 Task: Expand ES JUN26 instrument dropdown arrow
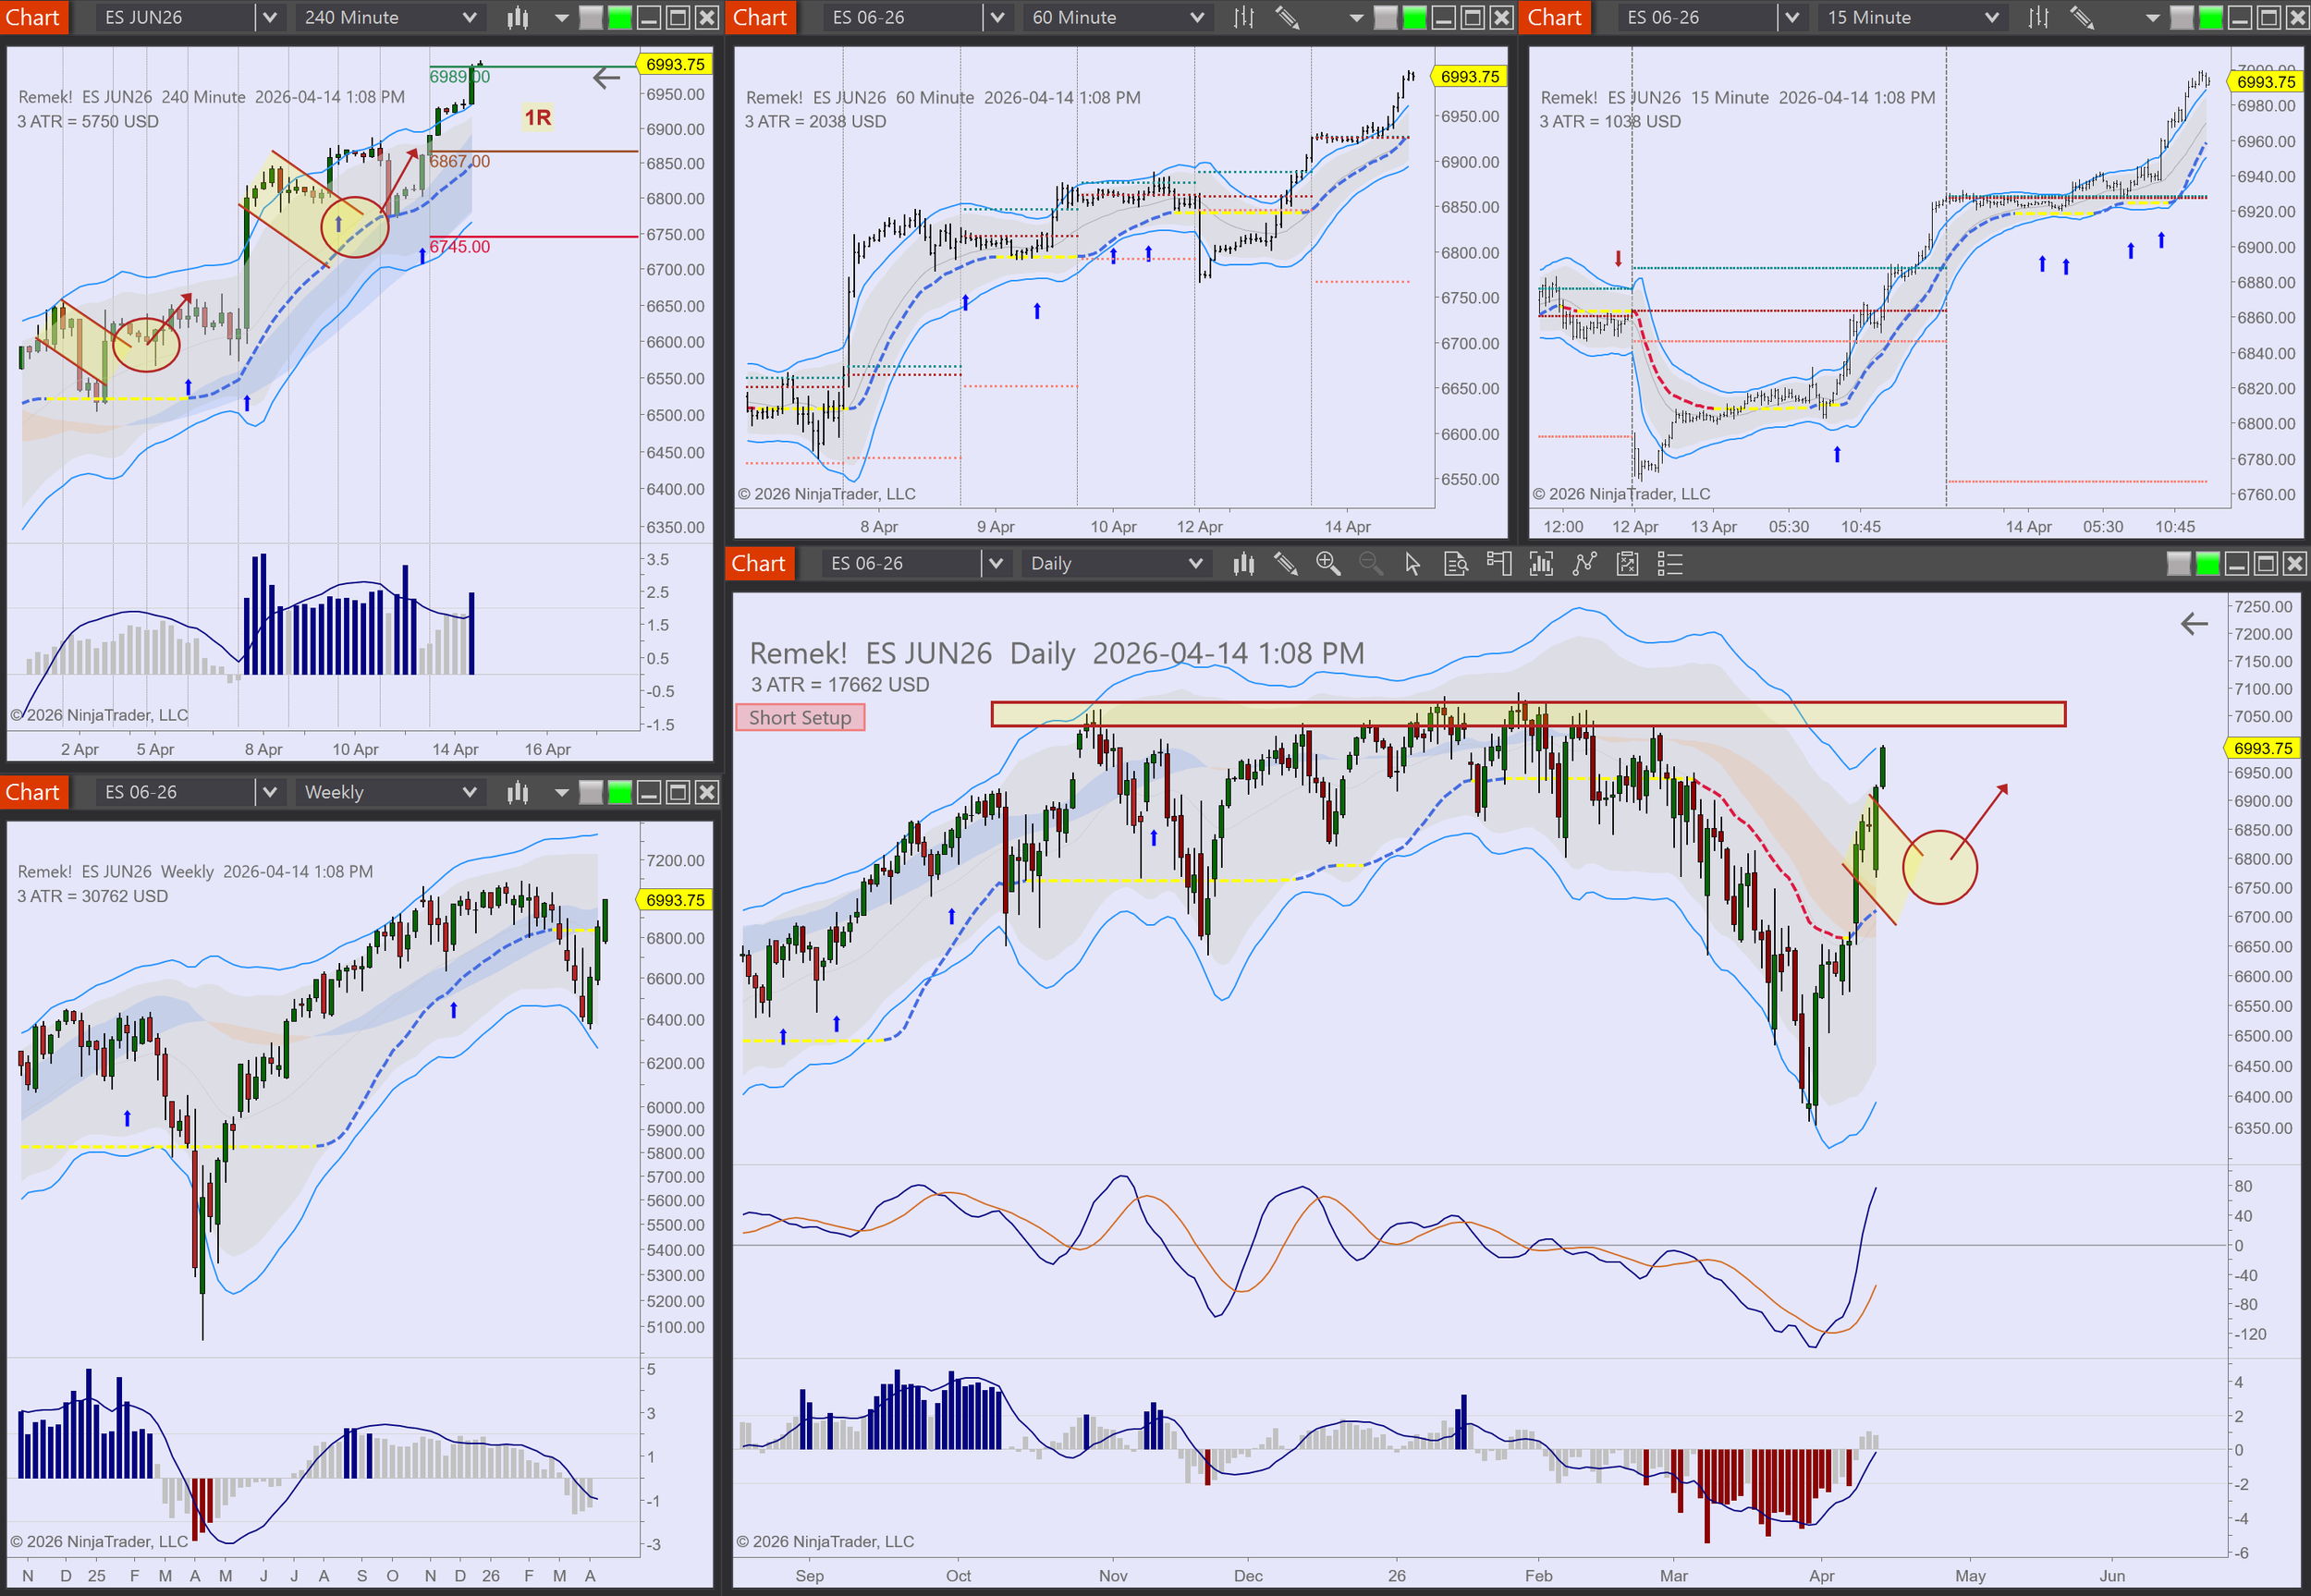coord(269,18)
